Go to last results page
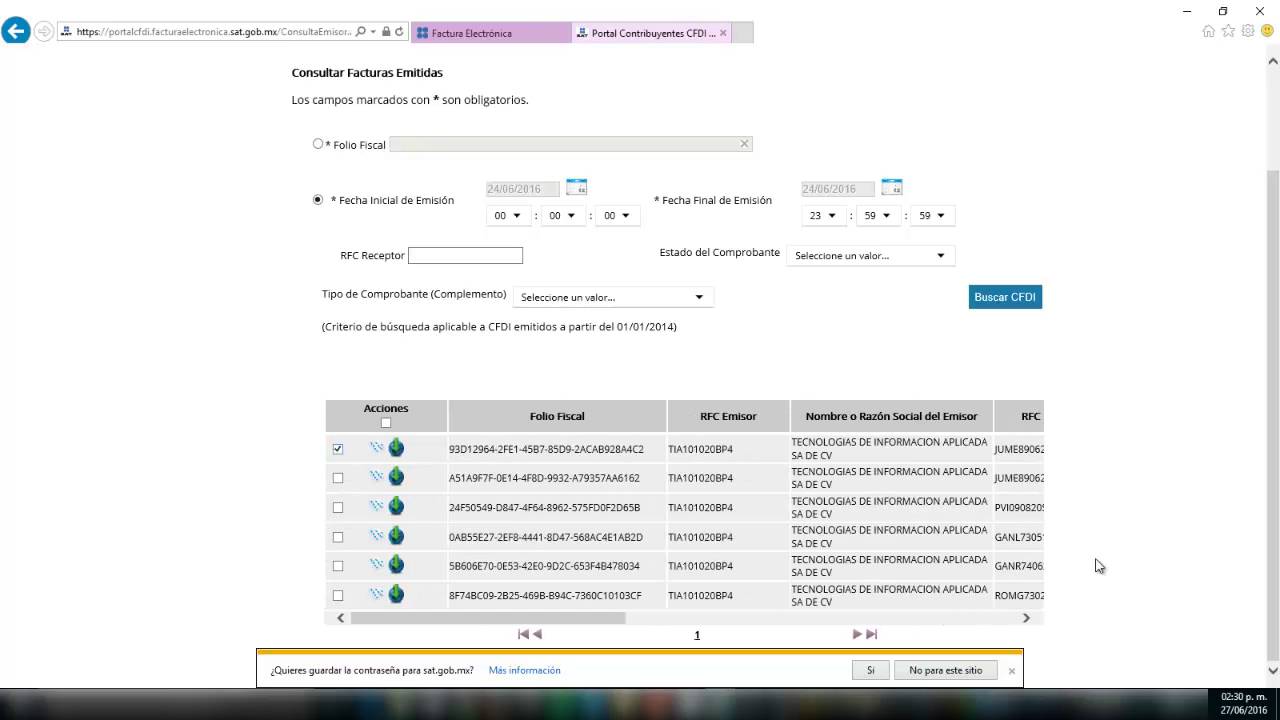This screenshot has height=720, width=1280. click(x=871, y=634)
